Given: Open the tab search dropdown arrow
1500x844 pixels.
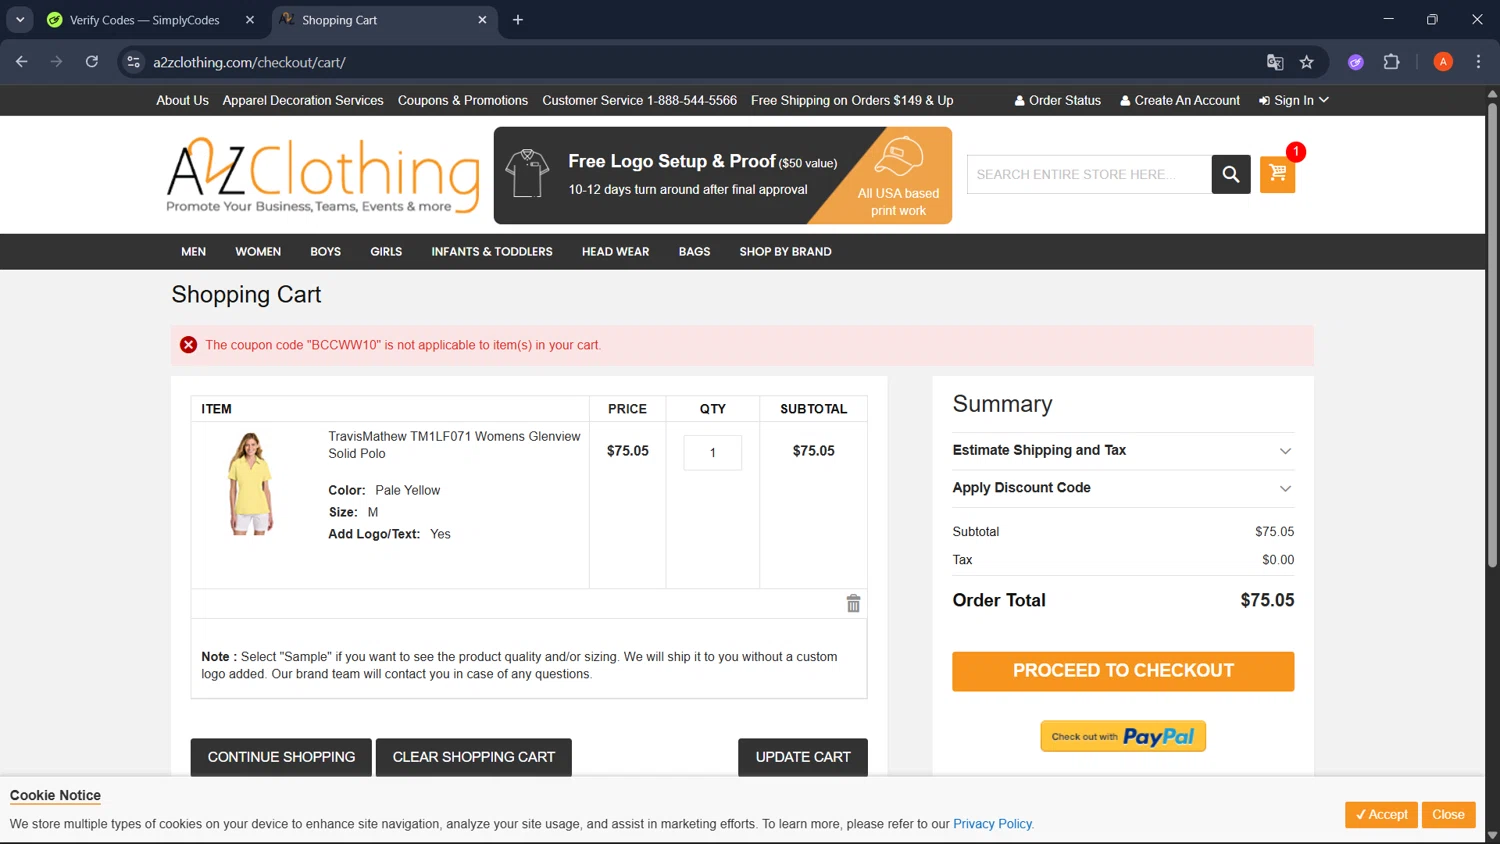Looking at the screenshot, I should (x=20, y=20).
